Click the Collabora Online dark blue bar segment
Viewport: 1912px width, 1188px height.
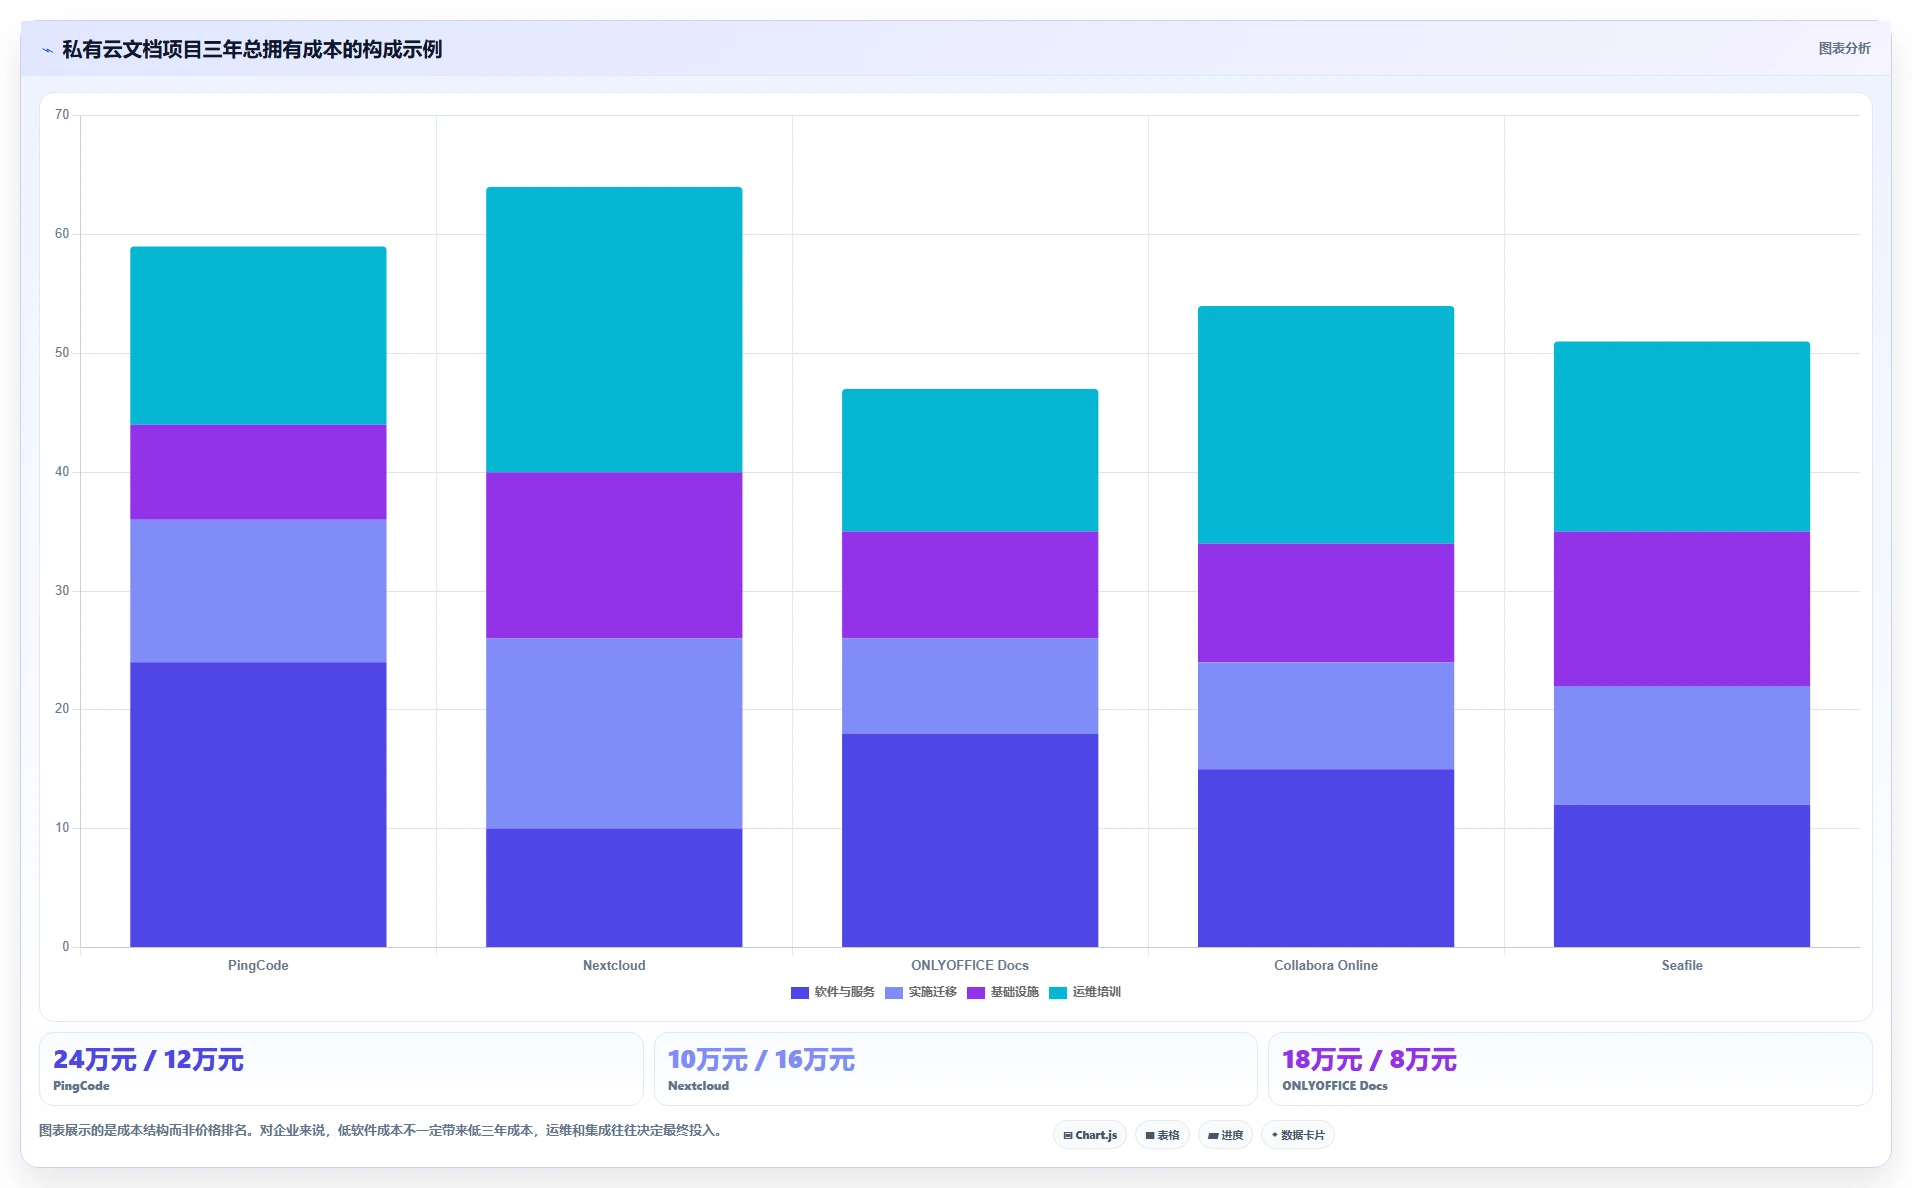1326,858
